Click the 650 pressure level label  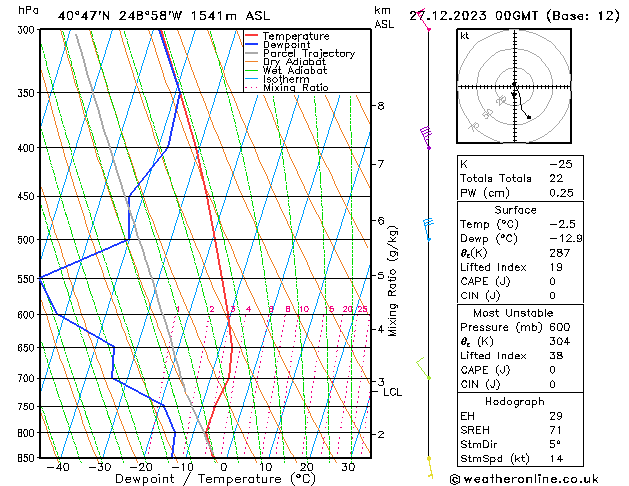coord(28,348)
